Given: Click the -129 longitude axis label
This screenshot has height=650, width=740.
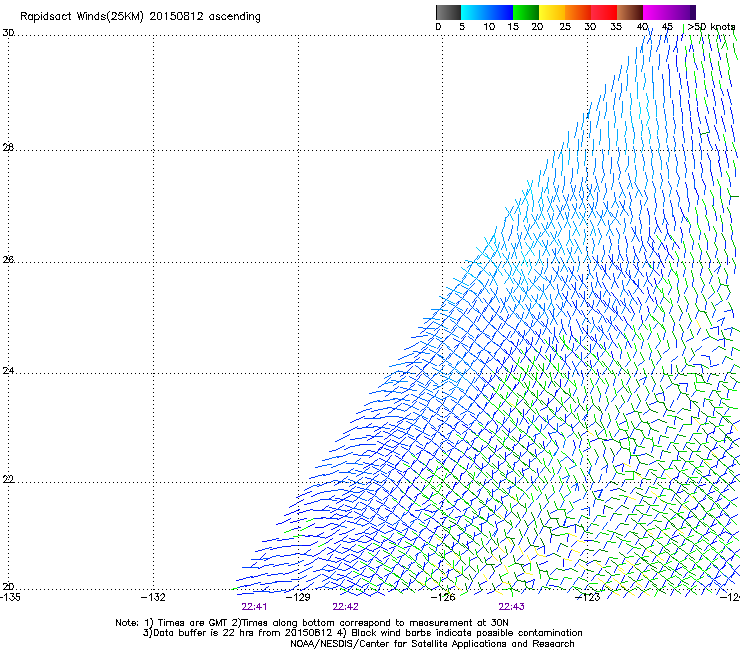Looking at the screenshot, I should 298,597.
